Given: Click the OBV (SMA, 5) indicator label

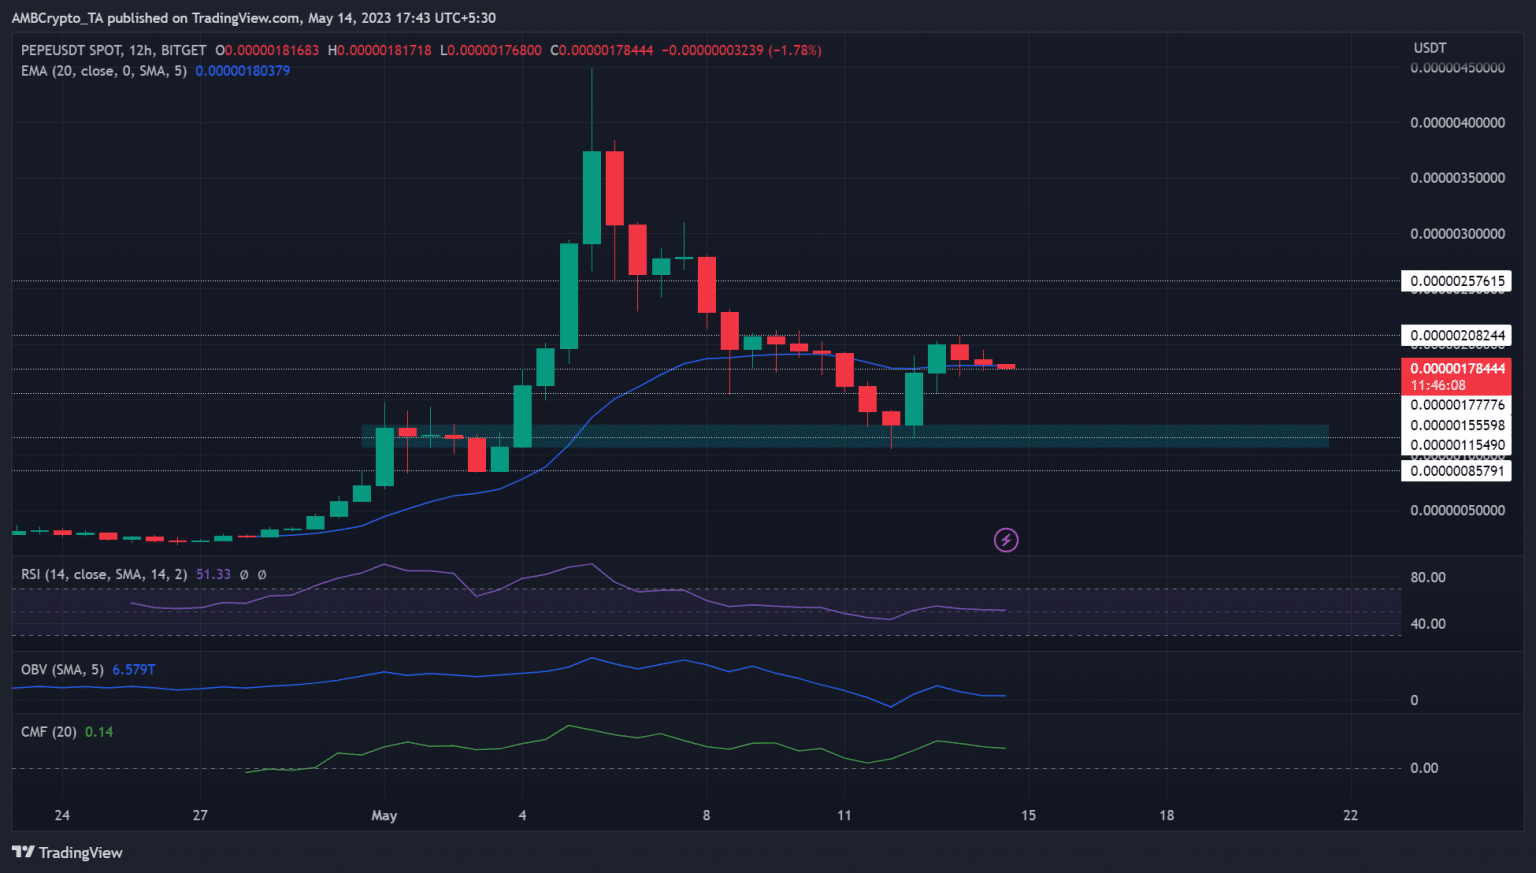Looking at the screenshot, I should pos(62,670).
